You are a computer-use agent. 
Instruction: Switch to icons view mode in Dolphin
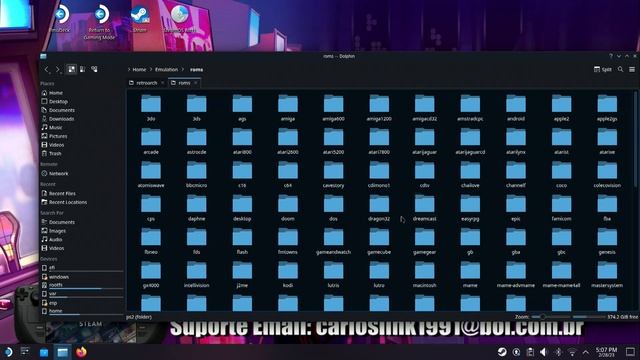71,69
